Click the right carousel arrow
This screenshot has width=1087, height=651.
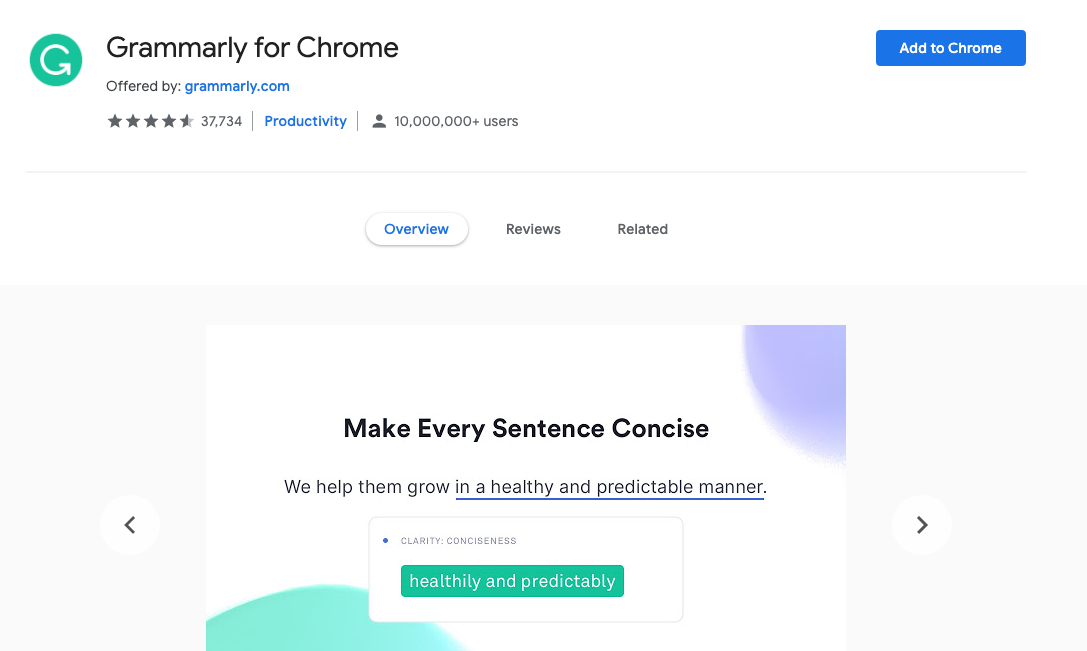click(x=921, y=524)
